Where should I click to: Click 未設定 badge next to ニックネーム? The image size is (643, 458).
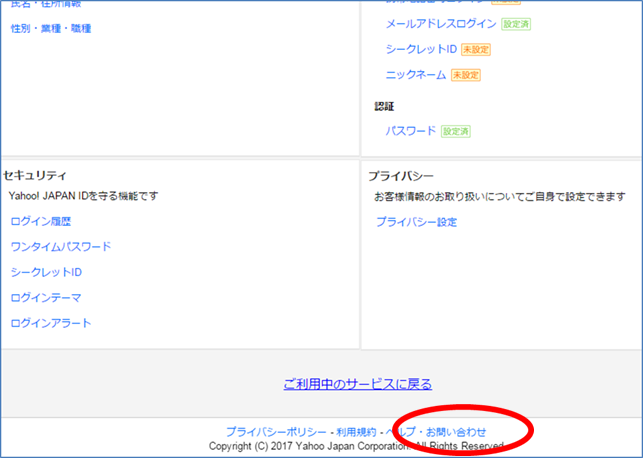(465, 75)
